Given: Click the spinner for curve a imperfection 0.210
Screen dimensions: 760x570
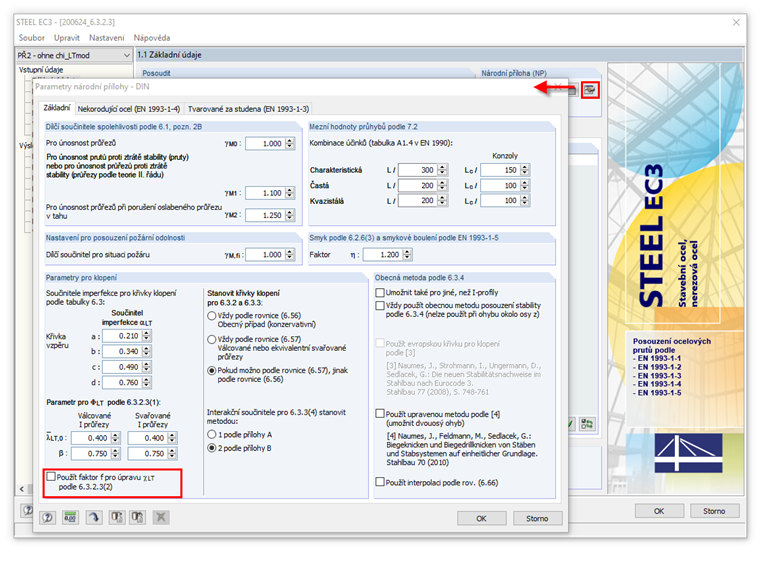Looking at the screenshot, I should click(147, 335).
